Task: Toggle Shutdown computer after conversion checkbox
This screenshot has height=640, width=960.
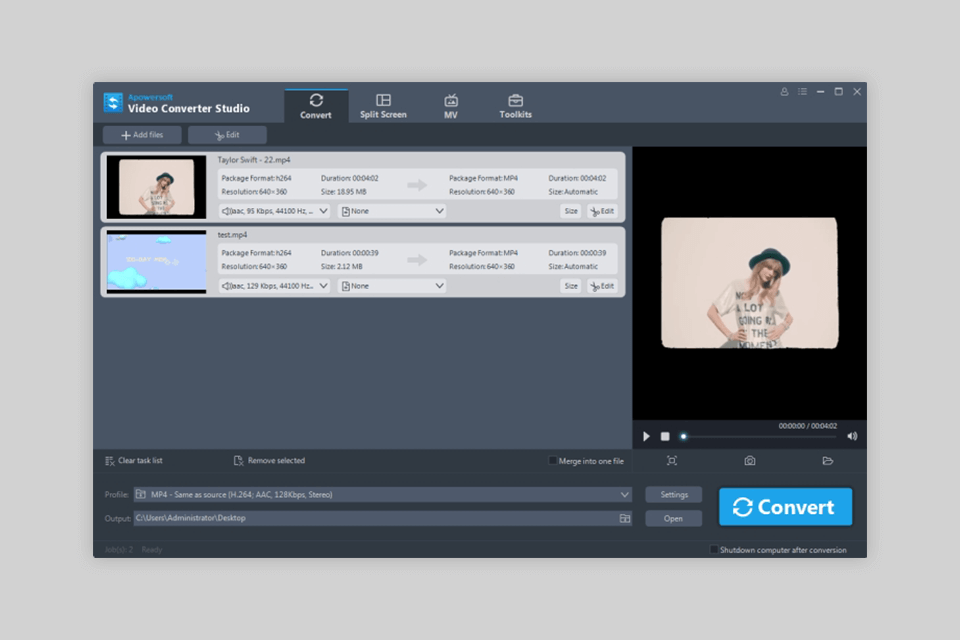Action: (714, 550)
